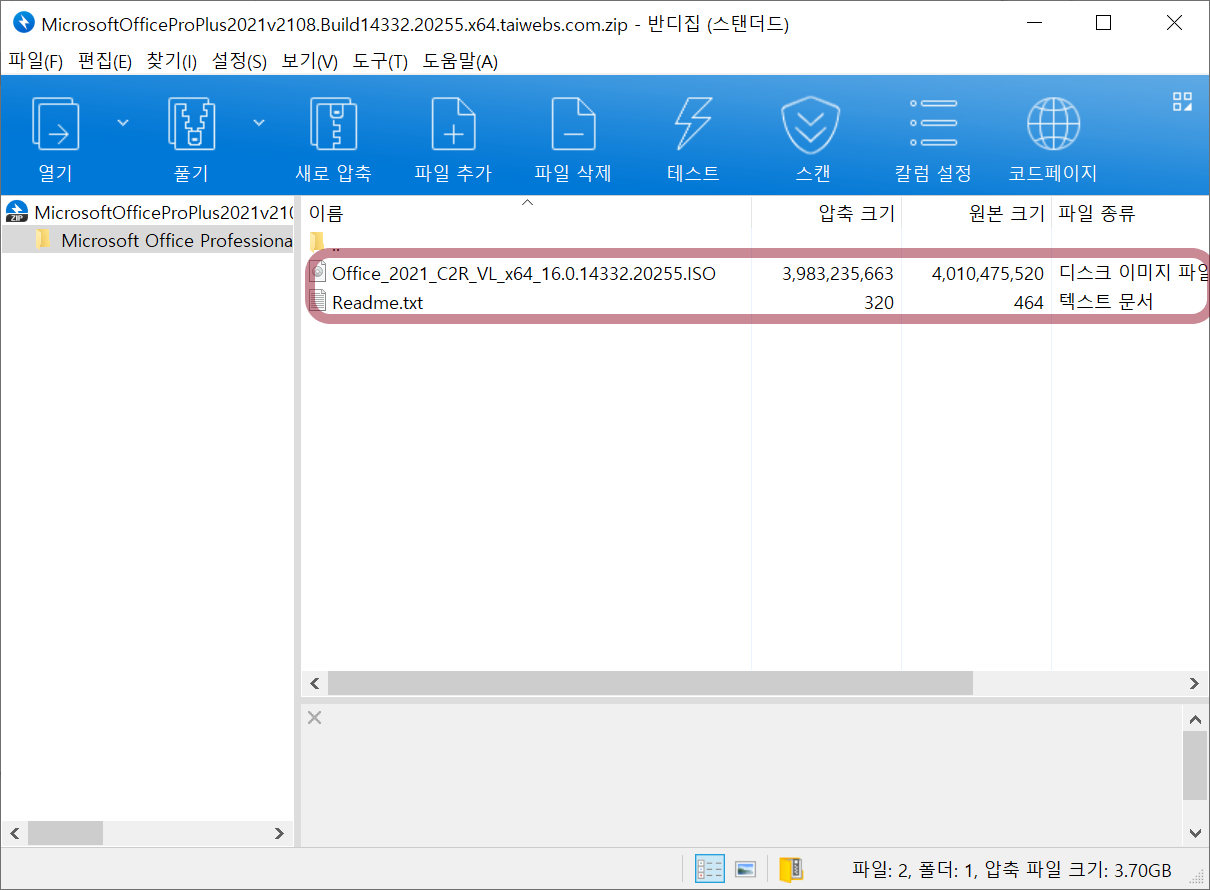Click compressed size 3,983,235,663
The image size is (1210, 890).
click(x=838, y=273)
